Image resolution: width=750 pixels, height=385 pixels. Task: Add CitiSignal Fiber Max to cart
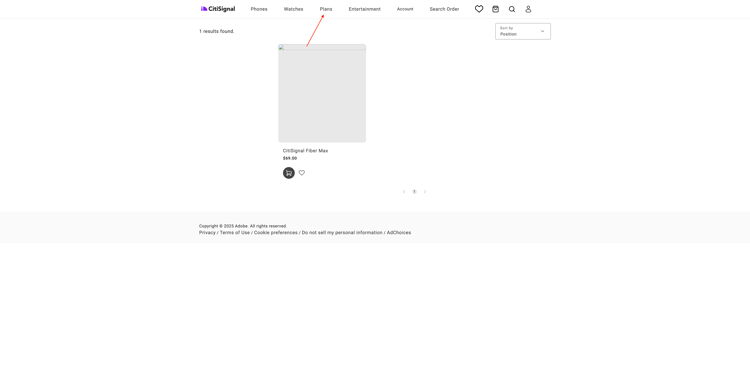pyautogui.click(x=288, y=173)
